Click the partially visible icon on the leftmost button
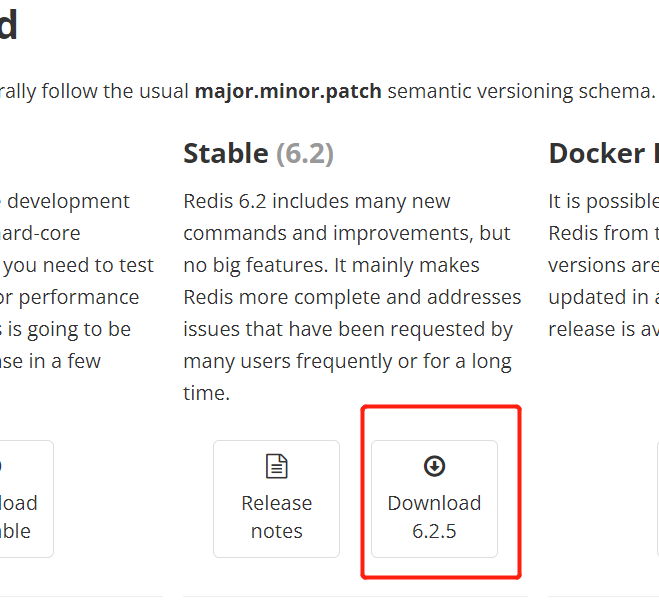 (2, 466)
